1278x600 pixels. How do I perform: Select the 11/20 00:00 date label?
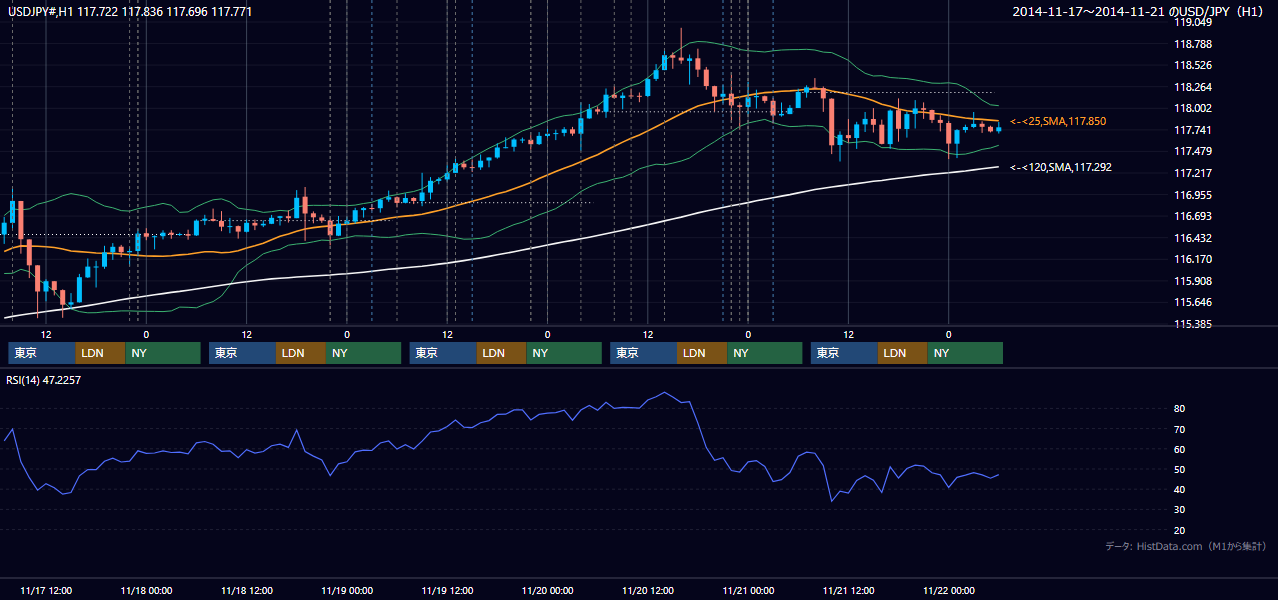(x=548, y=590)
